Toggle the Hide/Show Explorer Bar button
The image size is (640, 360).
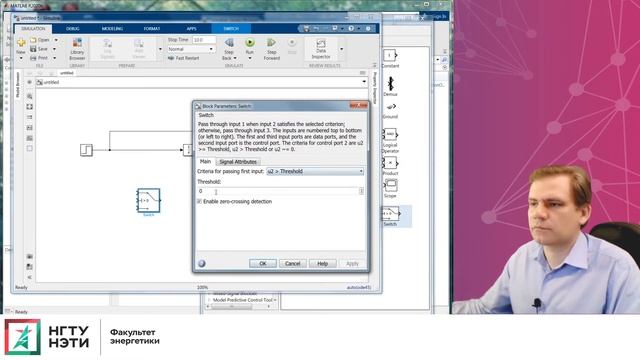point(29,82)
